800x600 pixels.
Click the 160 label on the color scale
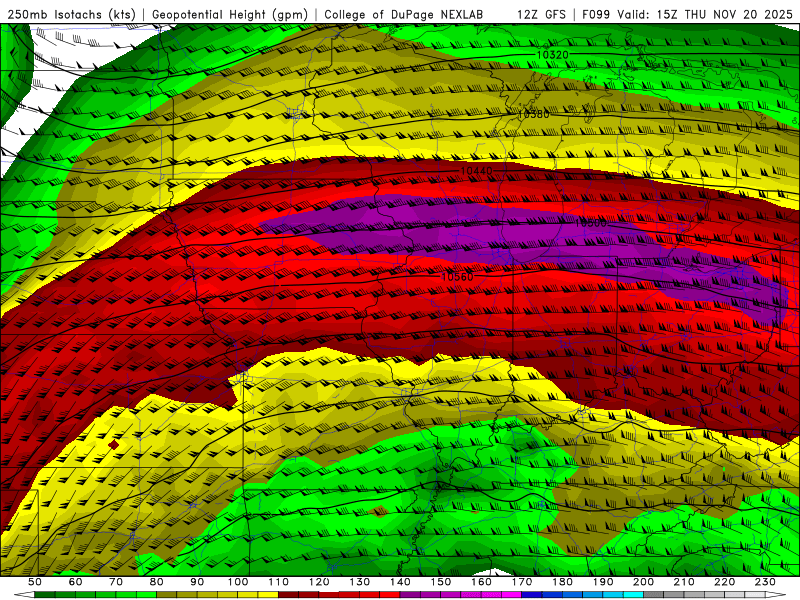click(481, 582)
